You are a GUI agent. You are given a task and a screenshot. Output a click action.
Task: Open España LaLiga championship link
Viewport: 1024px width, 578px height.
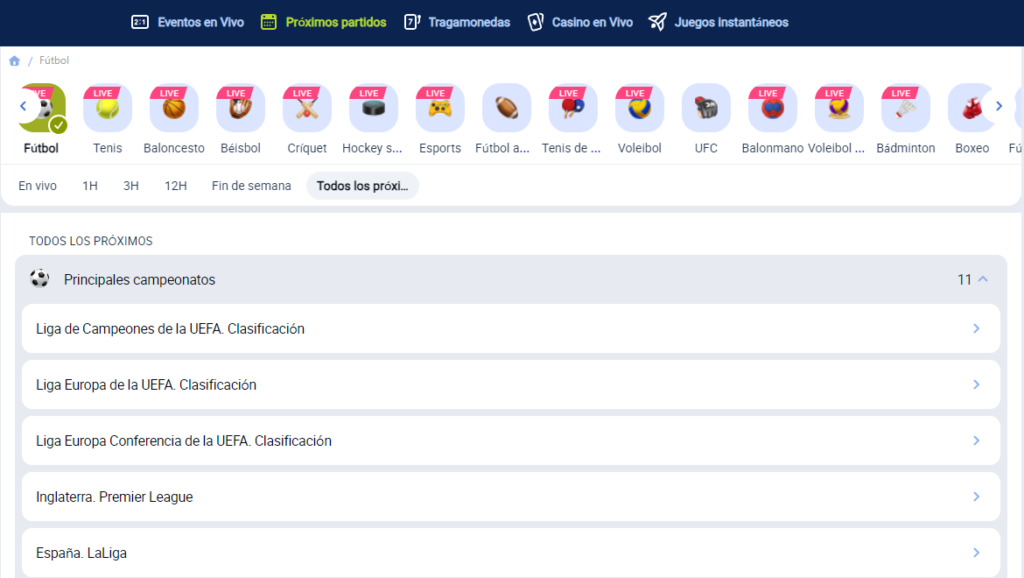point(510,553)
